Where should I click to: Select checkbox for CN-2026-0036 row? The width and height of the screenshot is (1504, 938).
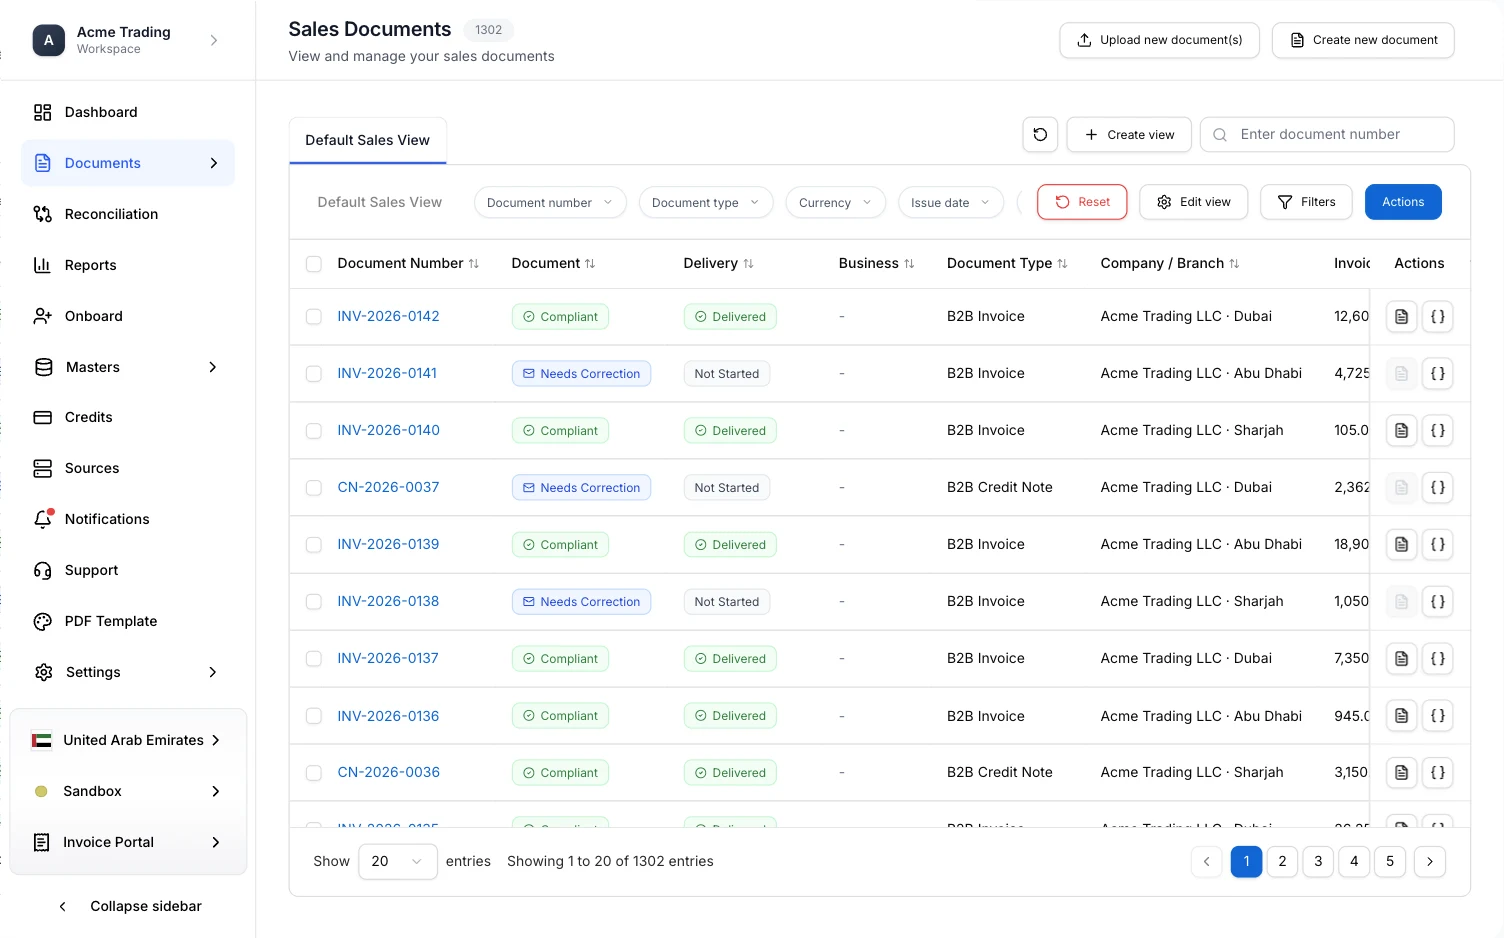pyautogui.click(x=314, y=773)
